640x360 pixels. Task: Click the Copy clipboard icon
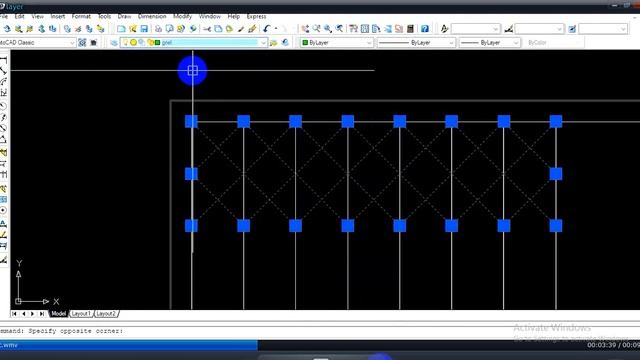click(x=218, y=29)
